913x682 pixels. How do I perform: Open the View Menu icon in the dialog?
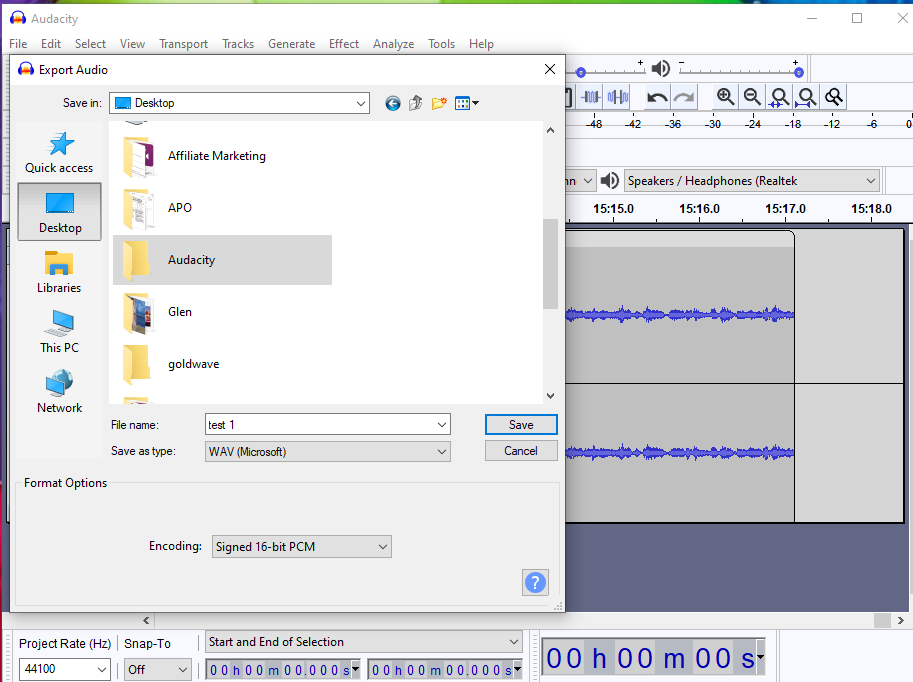click(467, 104)
